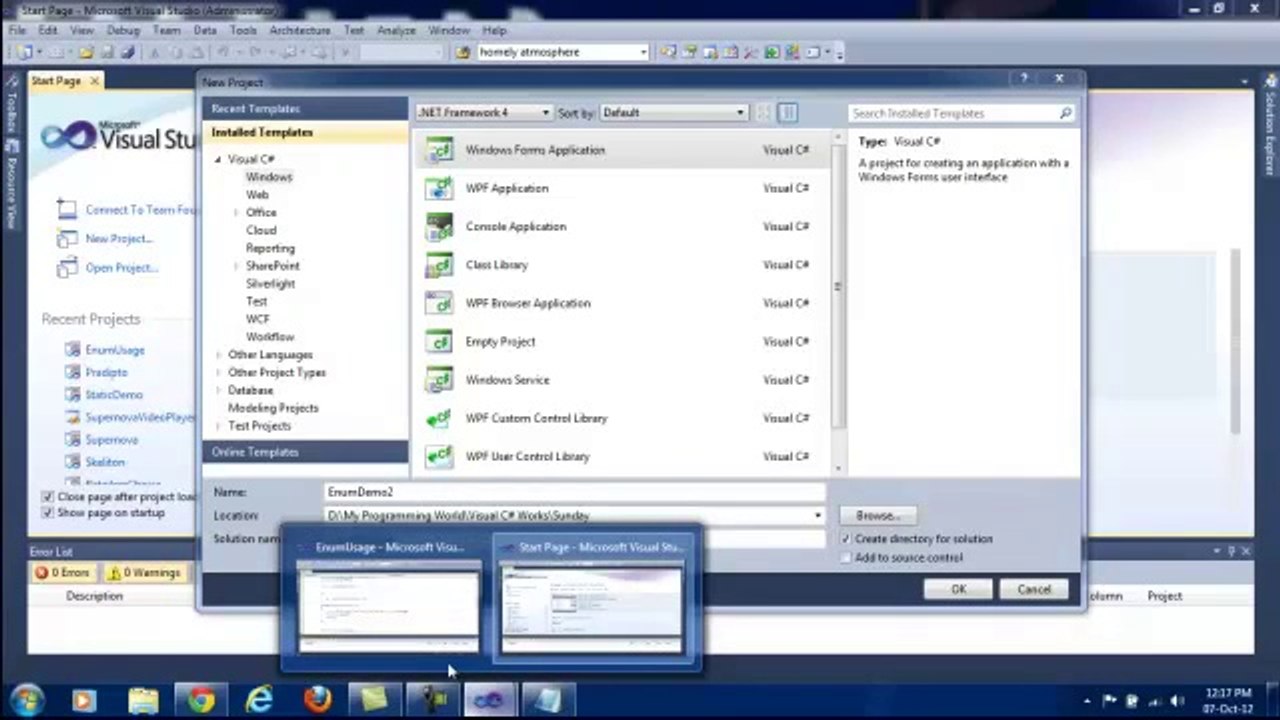Click the Name field containing EnumDemo2
The width and height of the screenshot is (1280, 720).
(x=575, y=492)
